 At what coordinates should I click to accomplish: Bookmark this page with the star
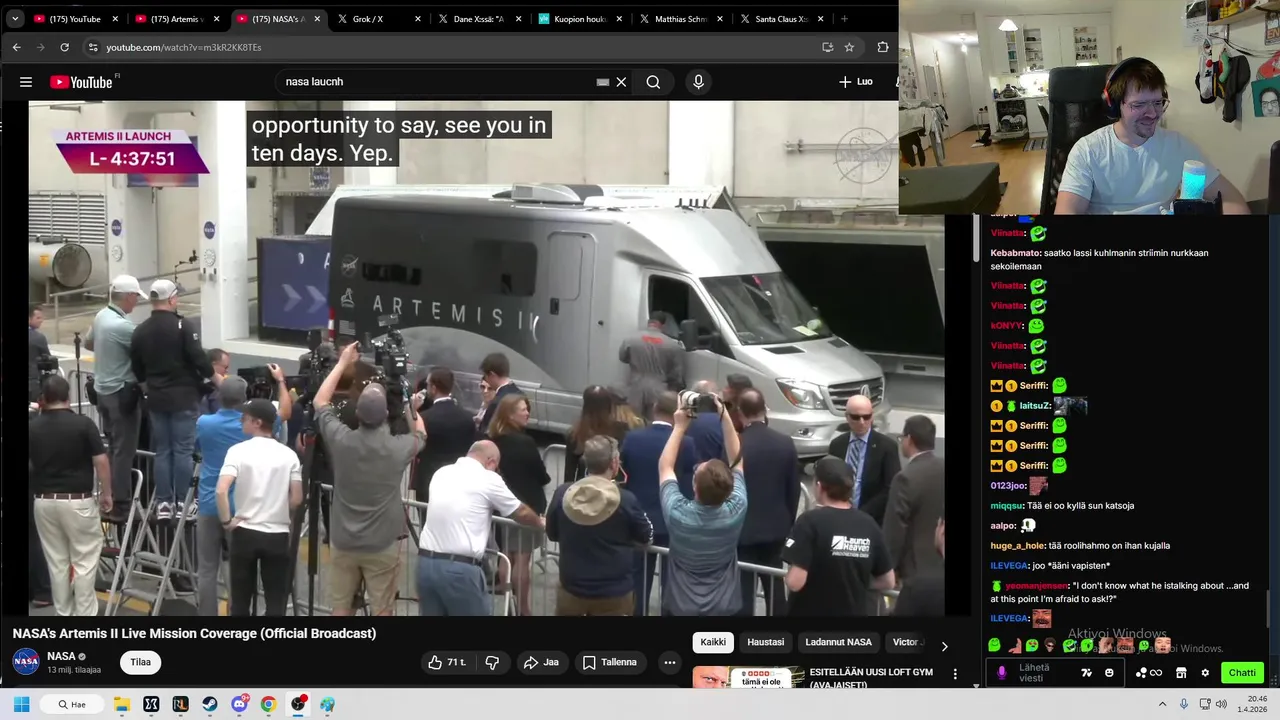[x=849, y=47]
